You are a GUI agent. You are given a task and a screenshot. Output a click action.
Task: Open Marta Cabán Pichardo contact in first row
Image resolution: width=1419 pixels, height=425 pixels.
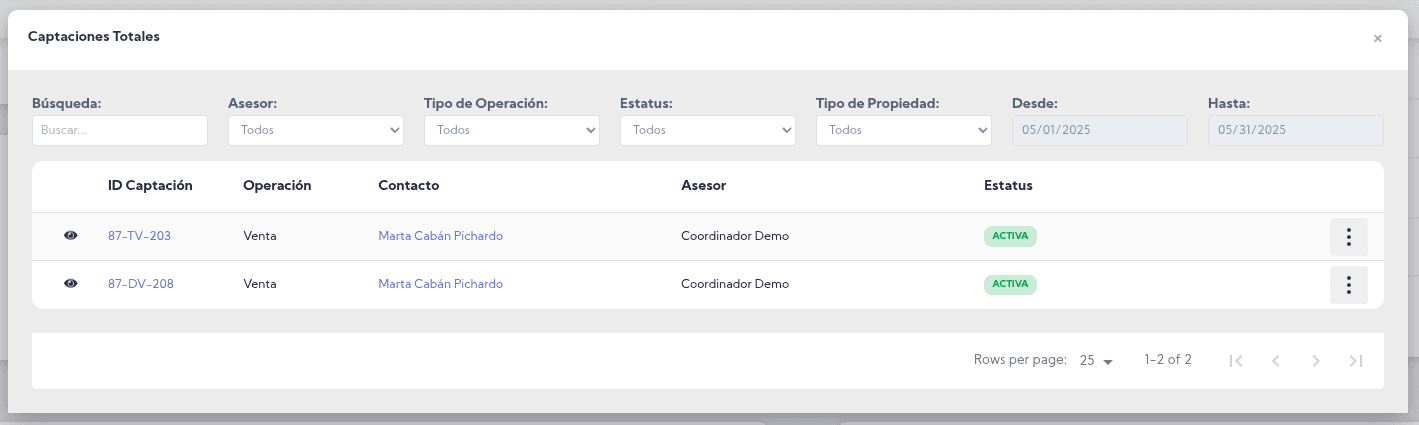440,236
